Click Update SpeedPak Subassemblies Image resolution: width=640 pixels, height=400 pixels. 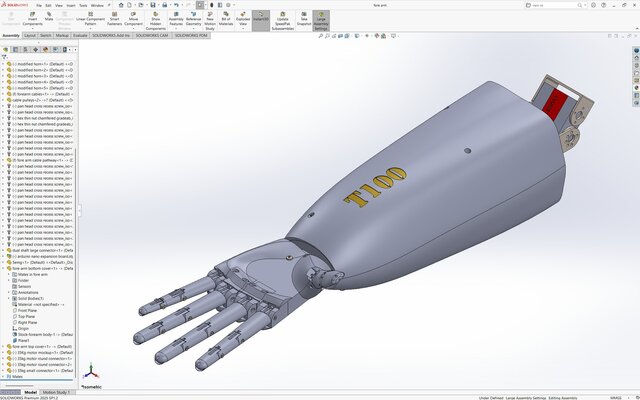click(283, 21)
